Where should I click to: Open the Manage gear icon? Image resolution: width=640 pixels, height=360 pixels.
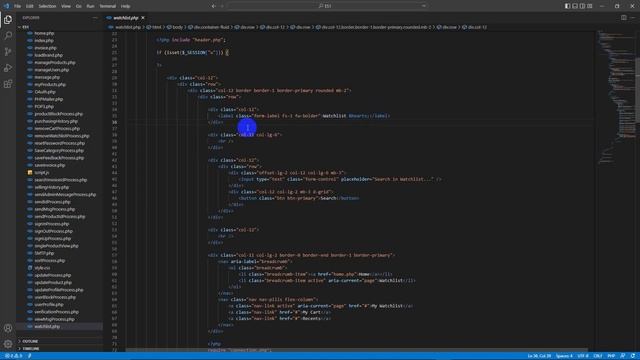(x=8, y=344)
